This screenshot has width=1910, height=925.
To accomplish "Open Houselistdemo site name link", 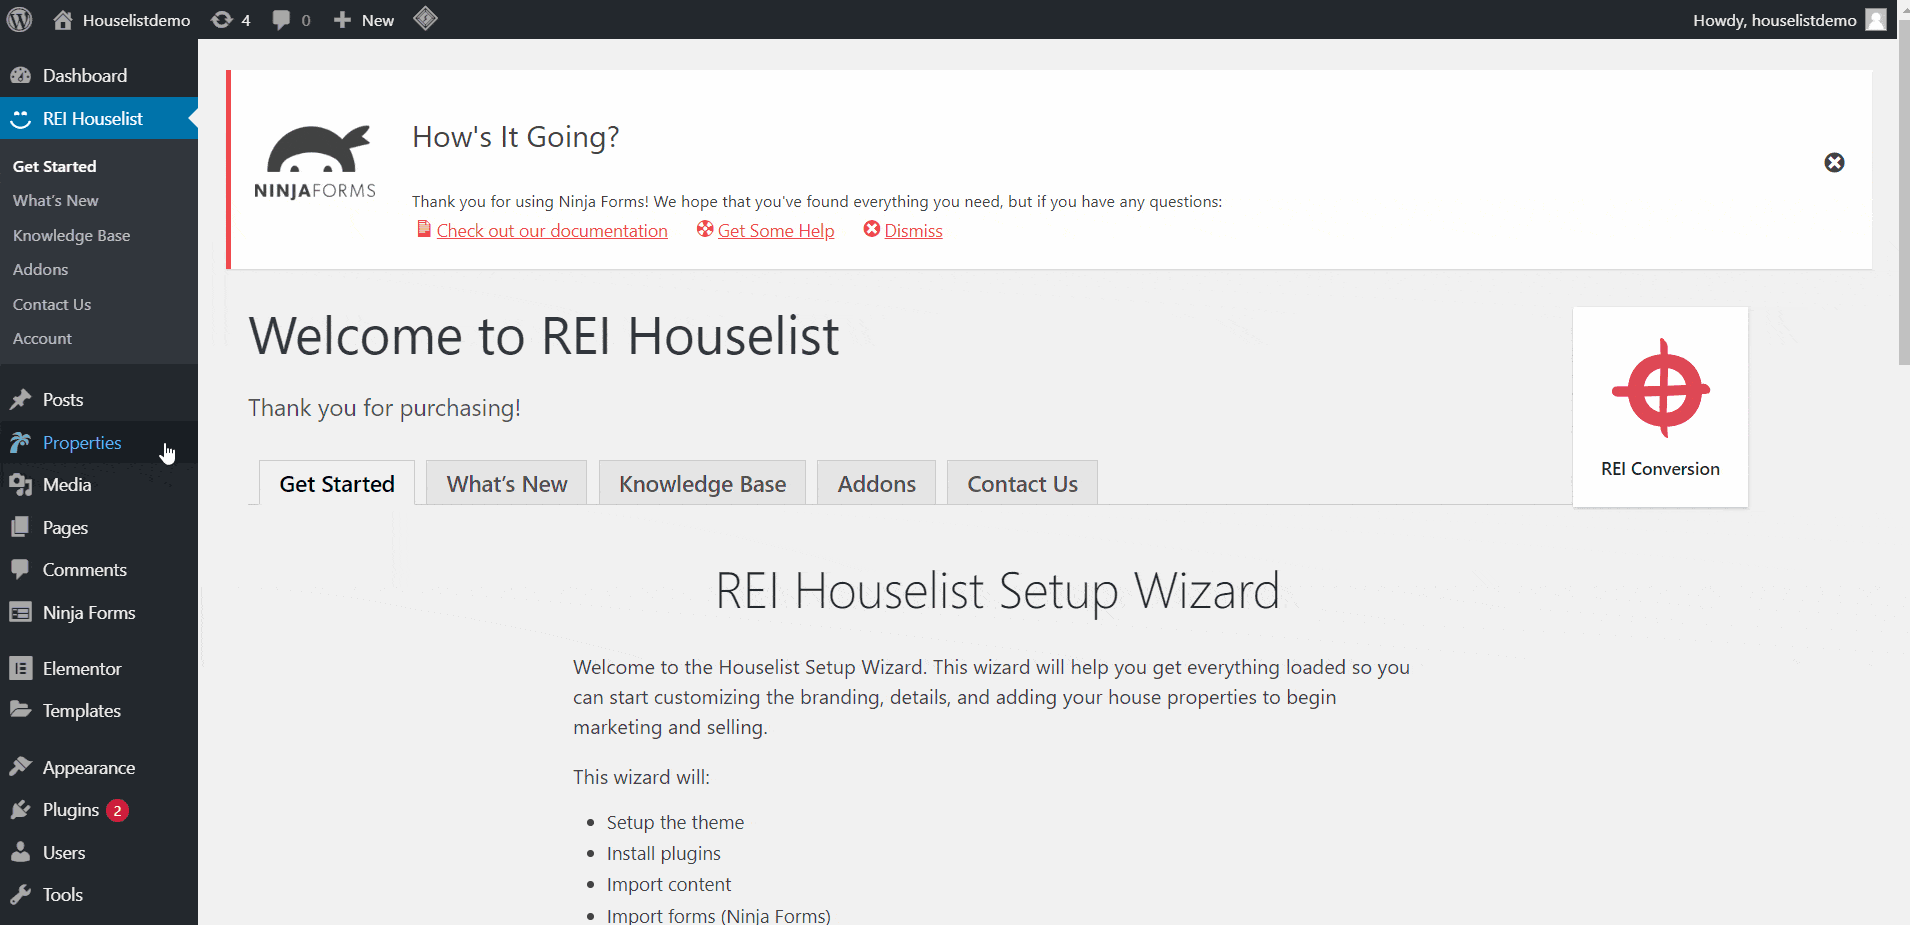I will click(136, 20).
